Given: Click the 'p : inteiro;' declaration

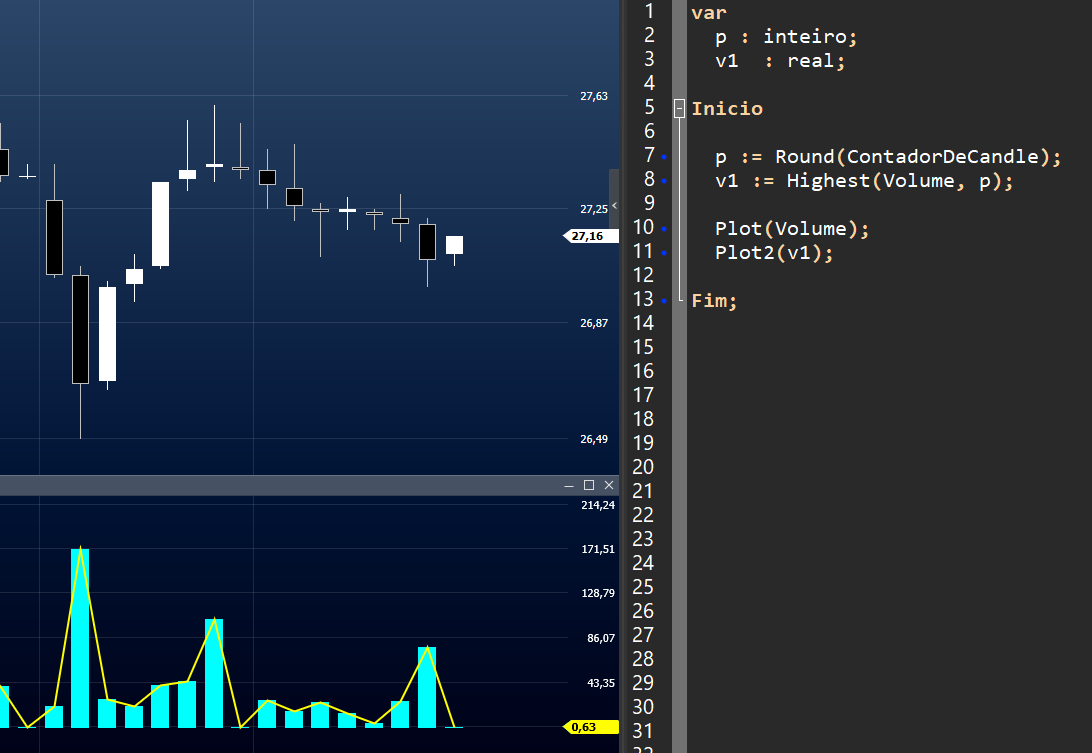Looking at the screenshot, I should [x=786, y=37].
